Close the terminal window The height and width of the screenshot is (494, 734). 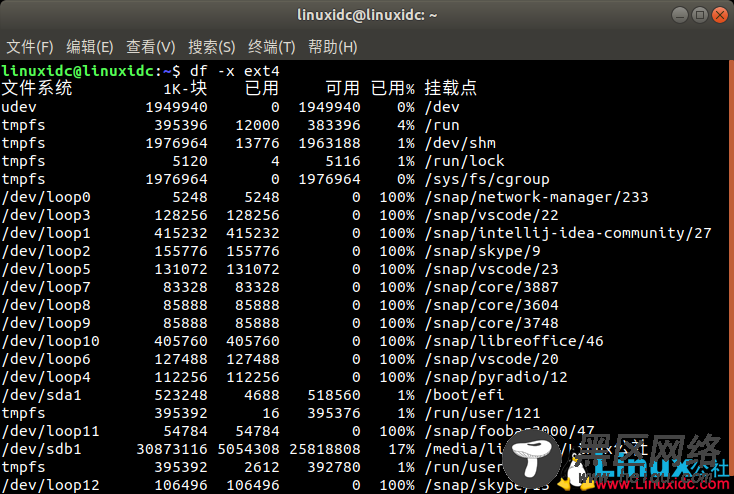pyautogui.click(x=720, y=15)
